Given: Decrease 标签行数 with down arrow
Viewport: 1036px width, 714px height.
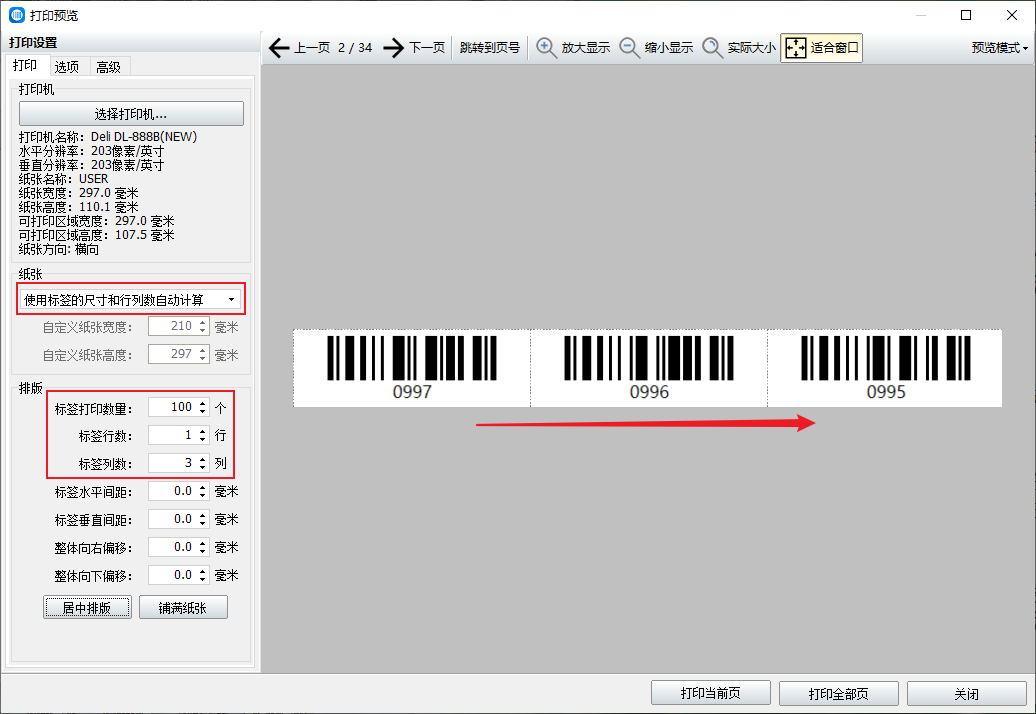Looking at the screenshot, I should pos(203,439).
